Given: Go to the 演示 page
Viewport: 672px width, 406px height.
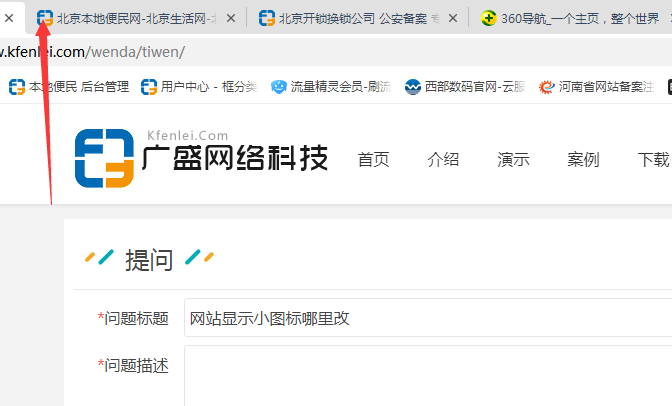Looking at the screenshot, I should point(513,160).
